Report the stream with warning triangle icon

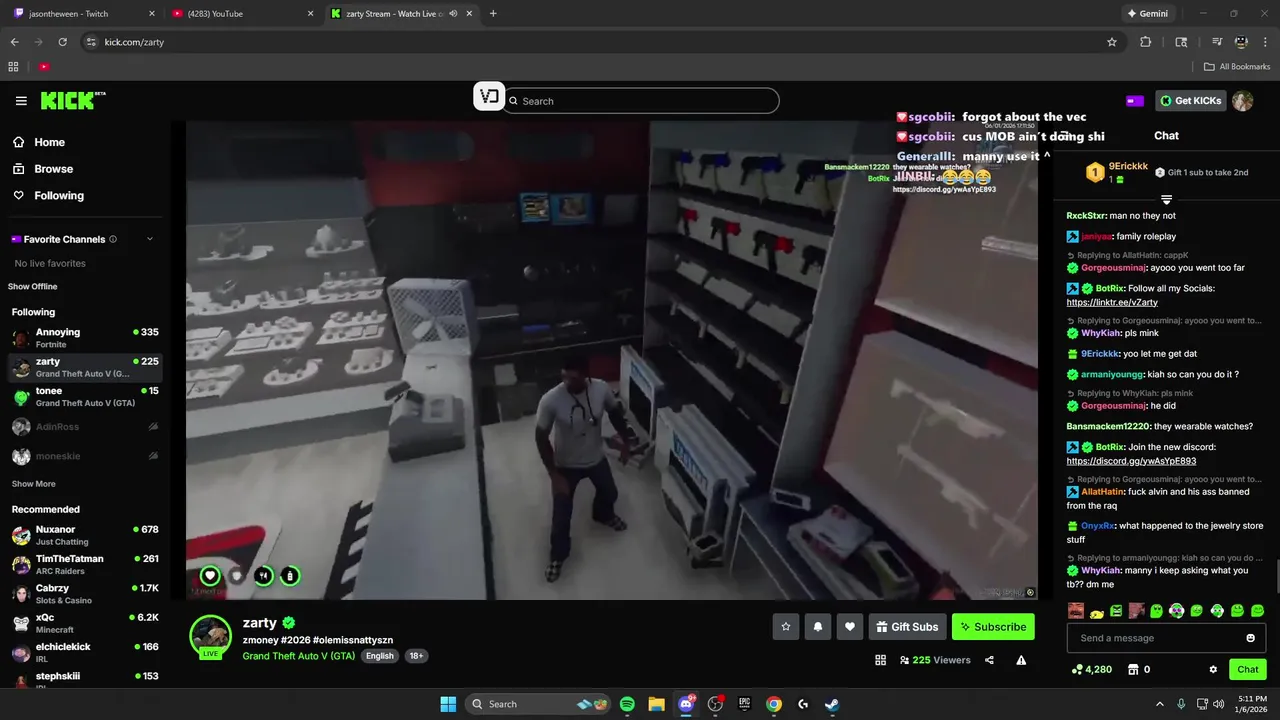(x=1021, y=660)
